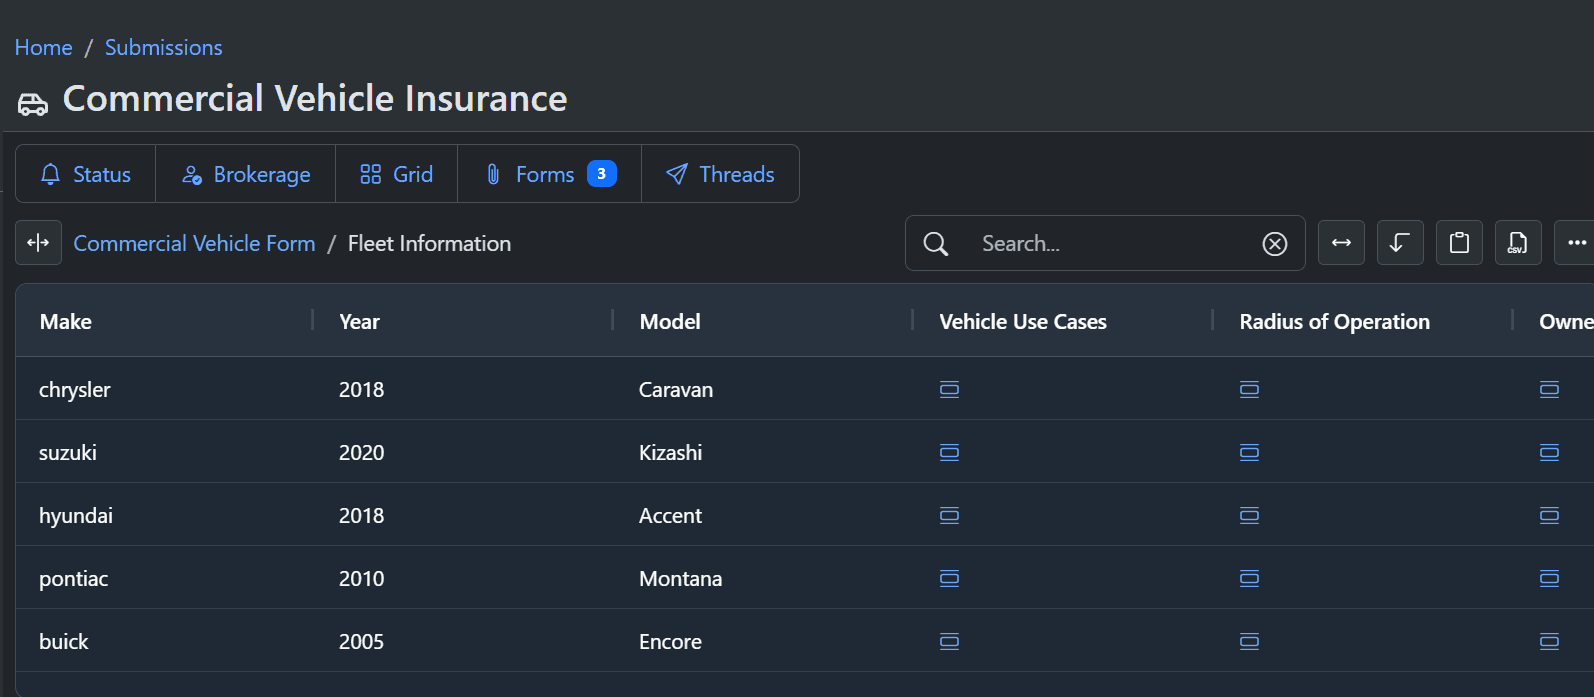
Task: Click the Forms badge showing 3
Action: (x=601, y=174)
